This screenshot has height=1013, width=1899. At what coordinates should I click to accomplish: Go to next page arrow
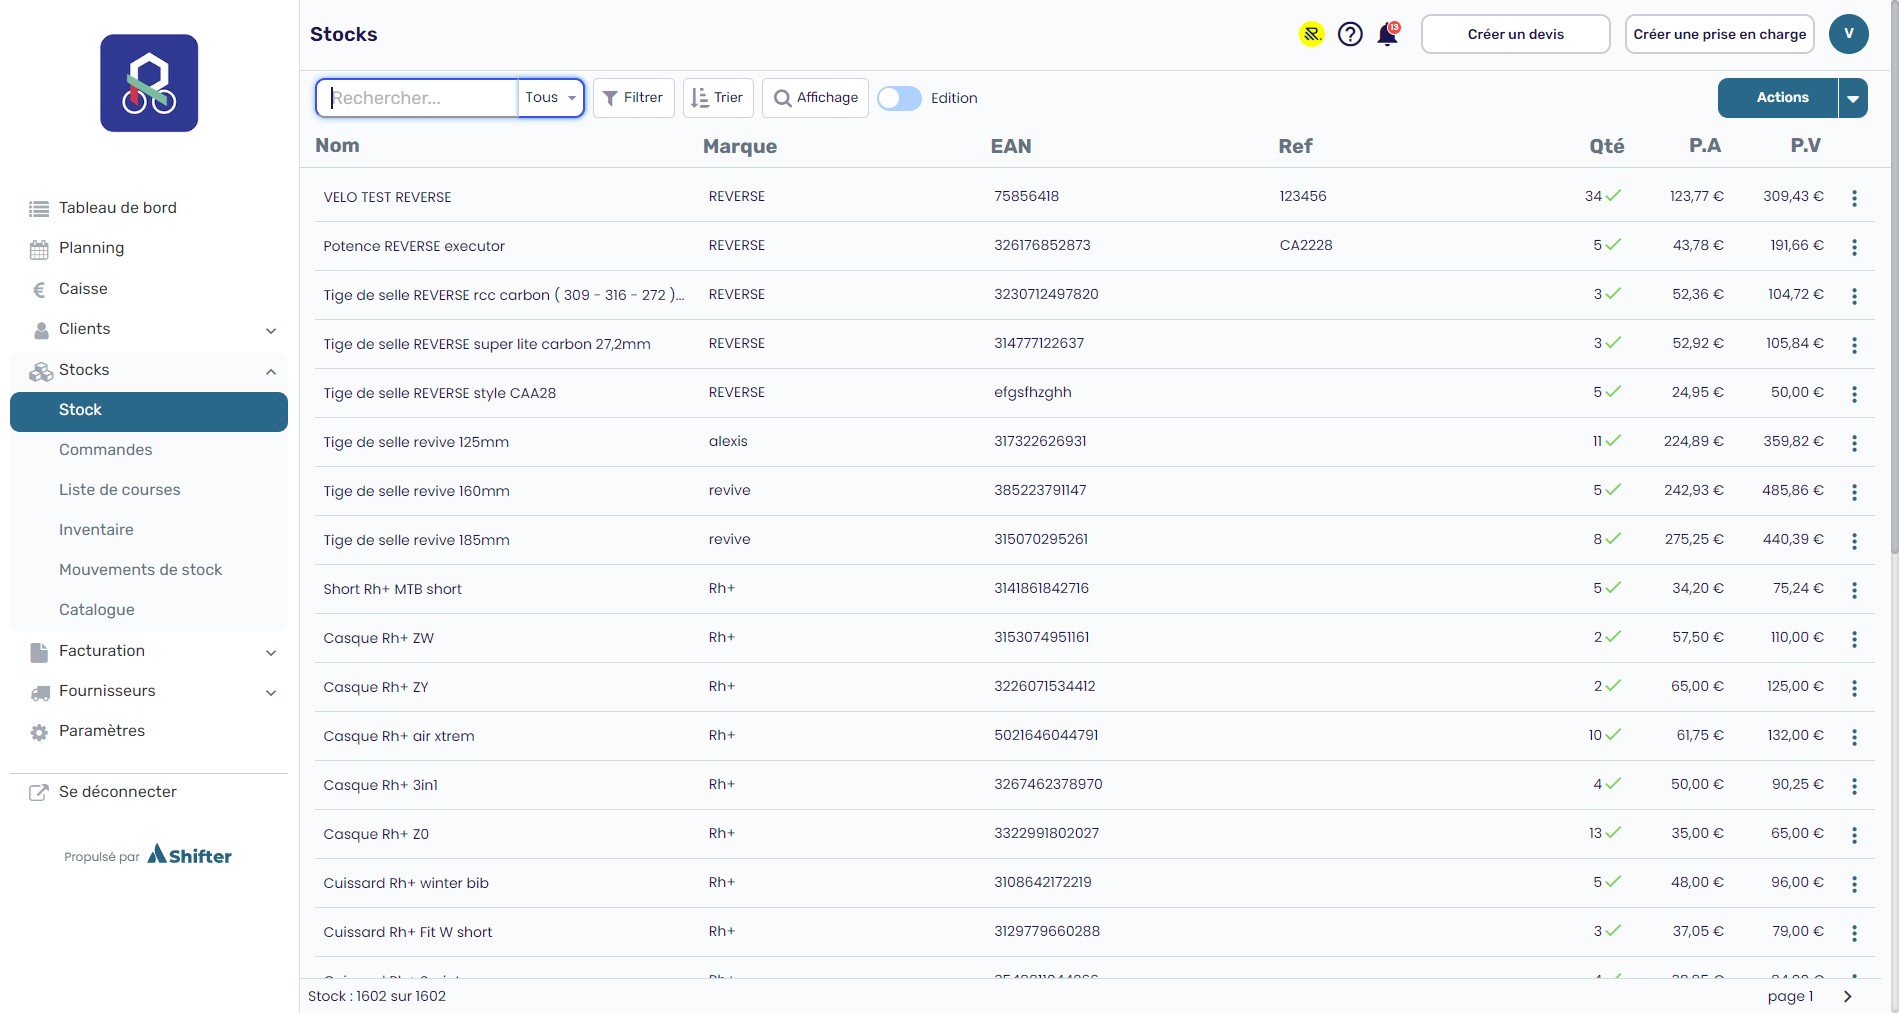(x=1848, y=996)
